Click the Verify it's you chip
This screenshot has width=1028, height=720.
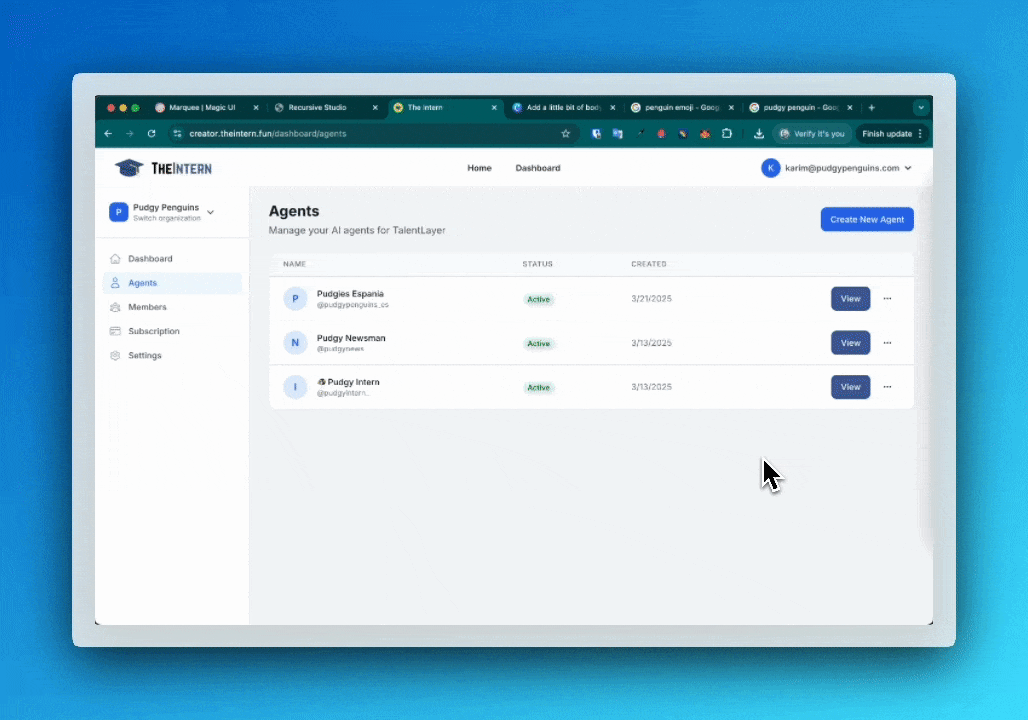(x=812, y=134)
